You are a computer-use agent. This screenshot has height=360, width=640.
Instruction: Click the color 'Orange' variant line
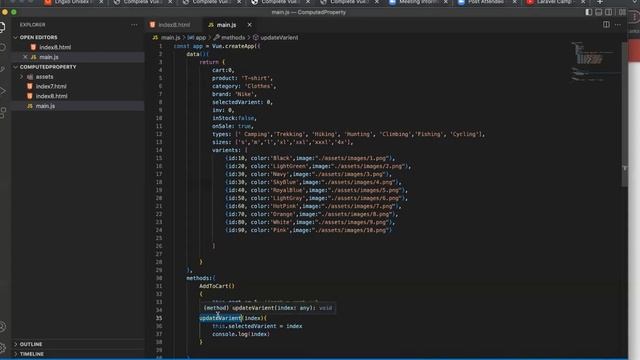click(311, 214)
